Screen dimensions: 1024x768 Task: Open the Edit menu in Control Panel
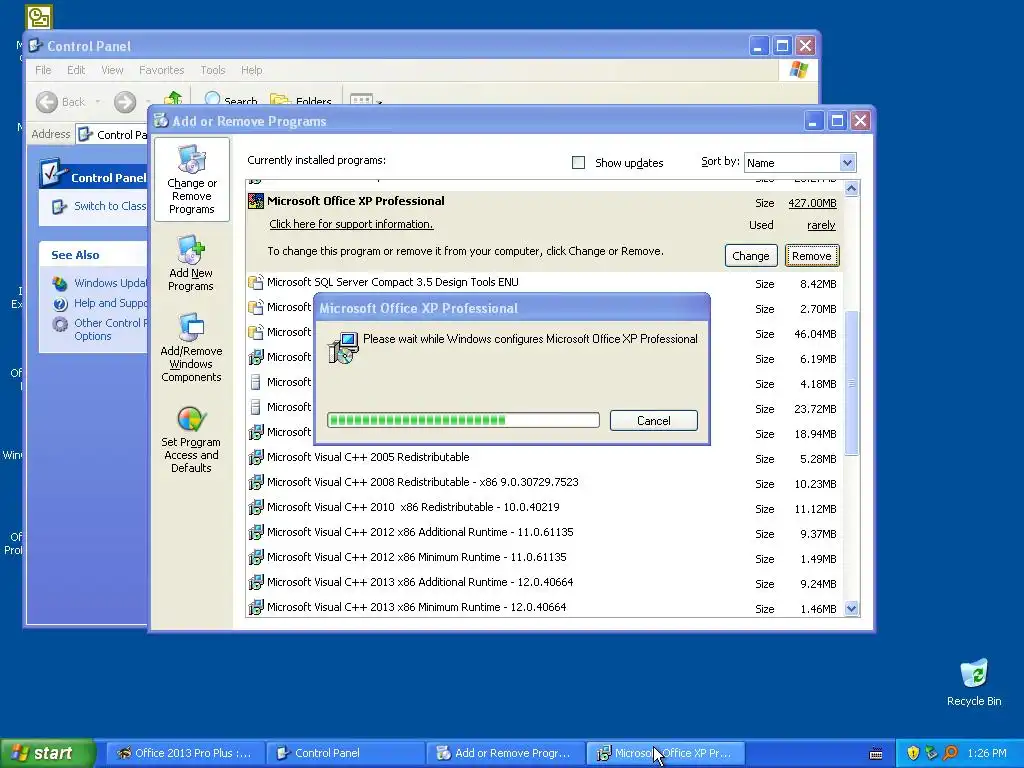pos(76,70)
